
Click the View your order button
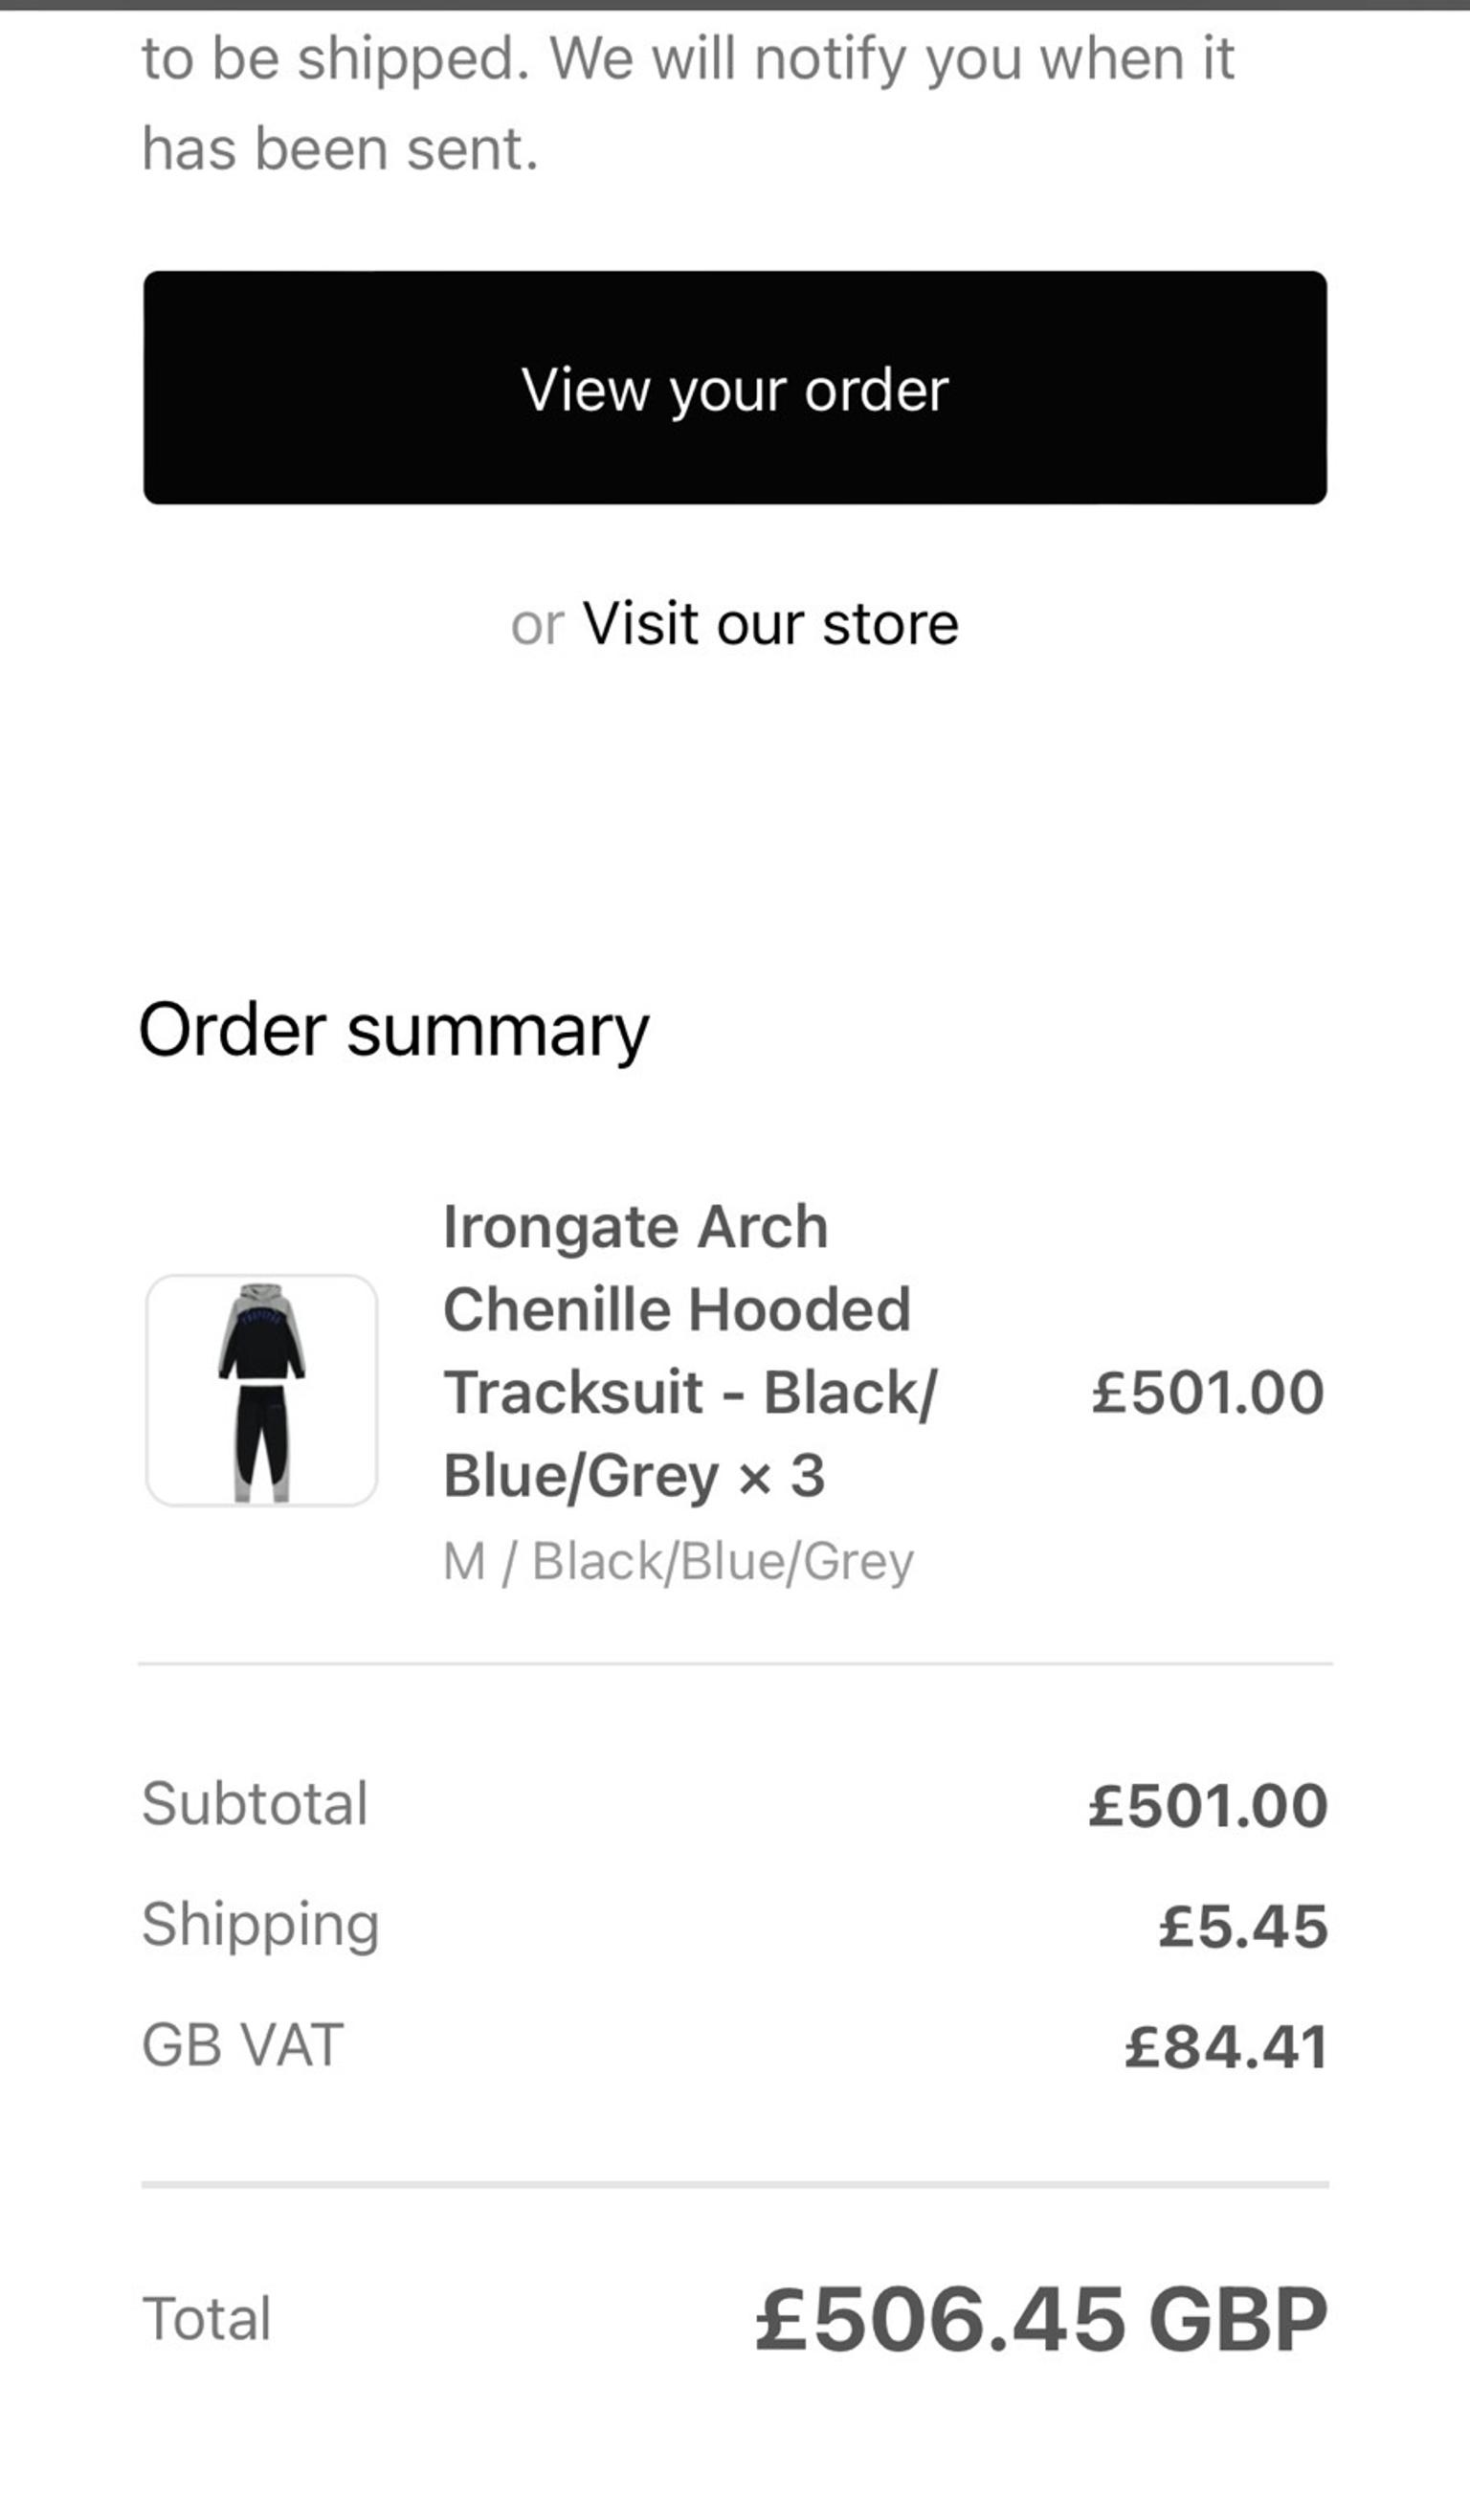pos(735,390)
